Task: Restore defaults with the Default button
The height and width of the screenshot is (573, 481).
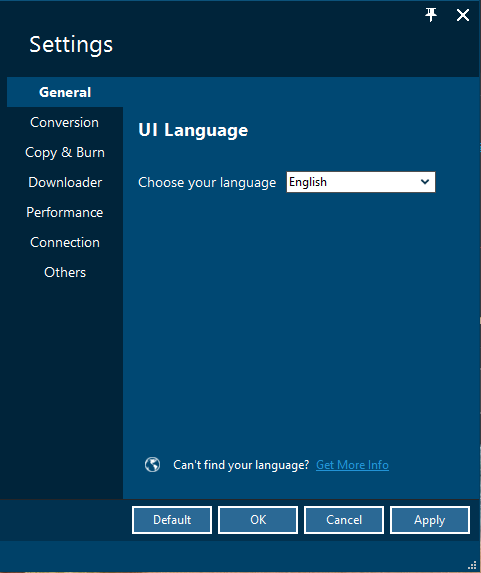Action: click(172, 520)
